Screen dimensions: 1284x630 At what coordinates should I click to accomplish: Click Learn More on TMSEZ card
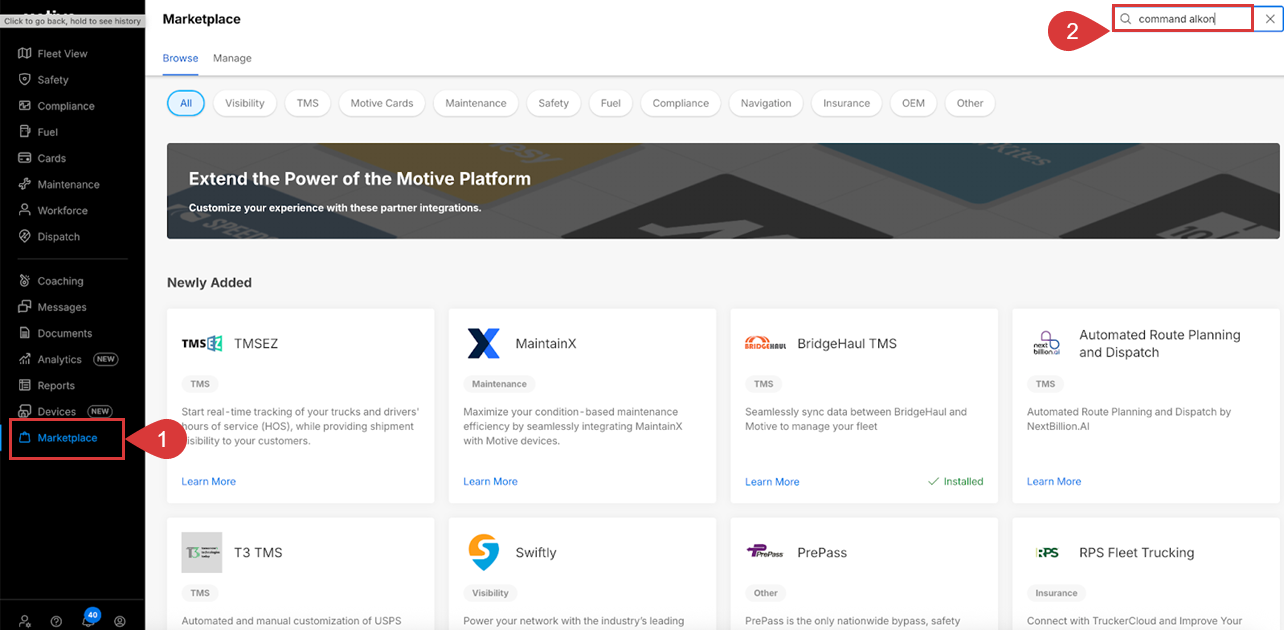[208, 481]
